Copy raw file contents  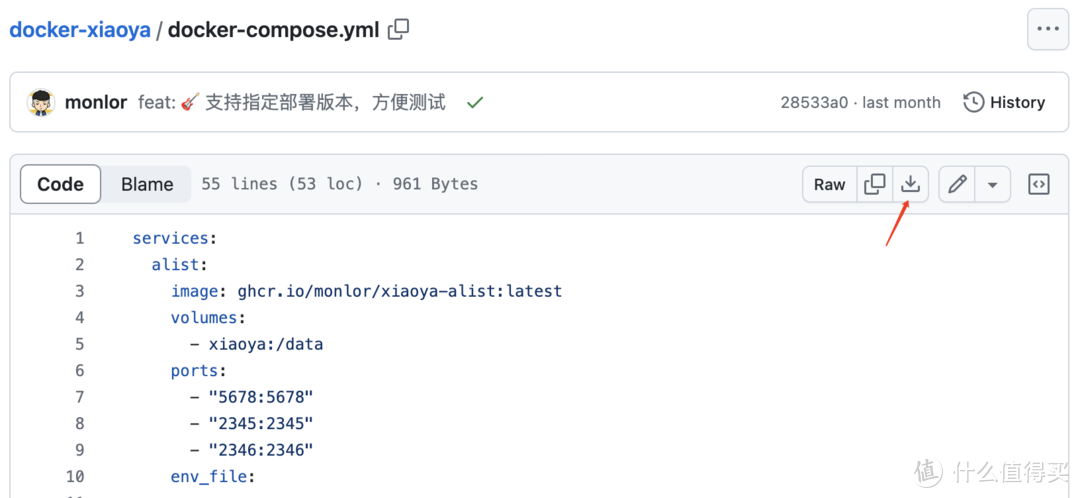pos(875,184)
